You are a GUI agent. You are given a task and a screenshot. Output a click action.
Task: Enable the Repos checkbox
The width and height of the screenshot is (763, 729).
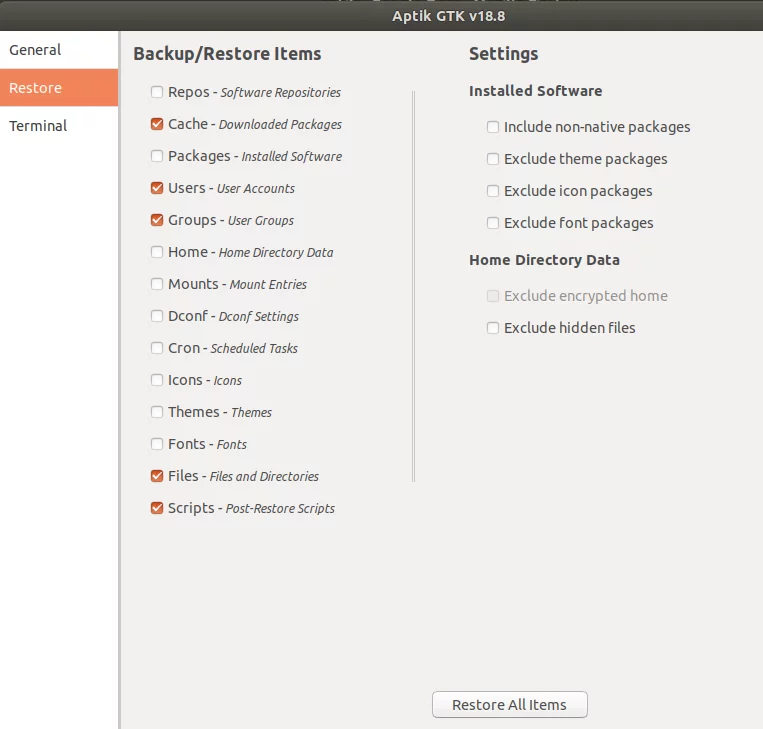pos(157,92)
